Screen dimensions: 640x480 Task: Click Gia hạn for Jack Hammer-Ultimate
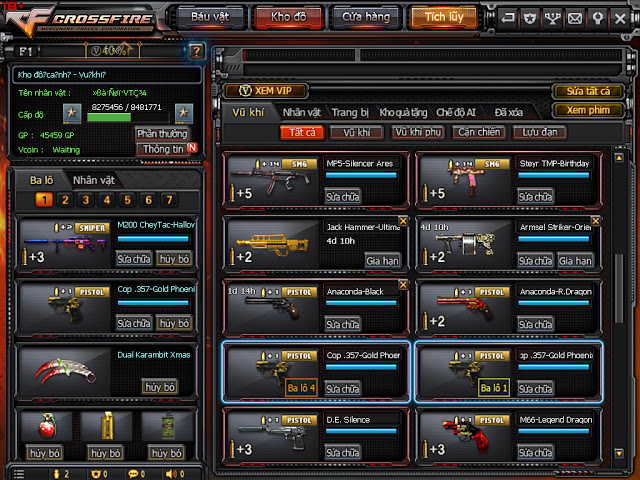click(382, 261)
